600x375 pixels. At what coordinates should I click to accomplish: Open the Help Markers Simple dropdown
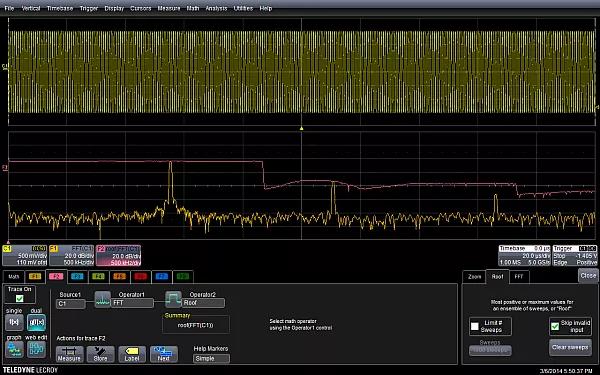[212, 359]
